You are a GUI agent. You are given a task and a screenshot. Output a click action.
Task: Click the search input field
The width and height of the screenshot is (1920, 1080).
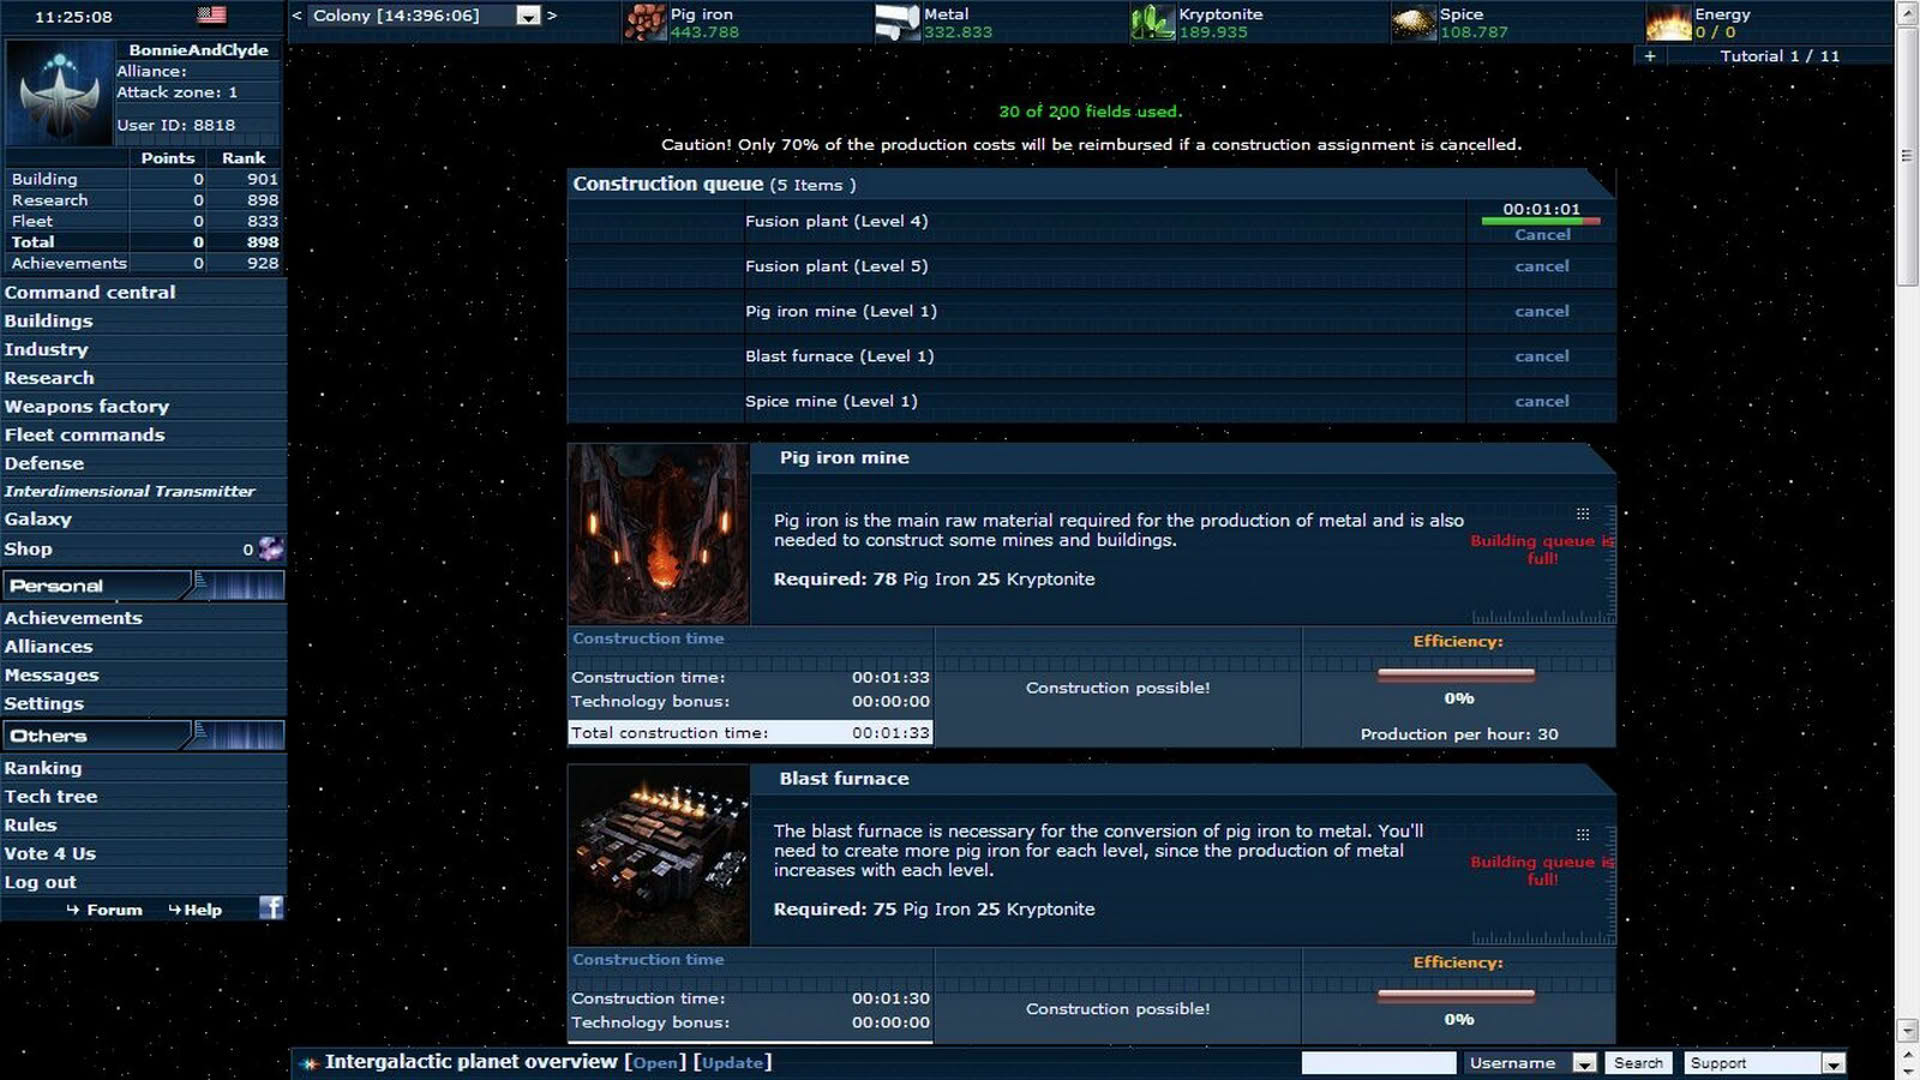point(1379,1063)
